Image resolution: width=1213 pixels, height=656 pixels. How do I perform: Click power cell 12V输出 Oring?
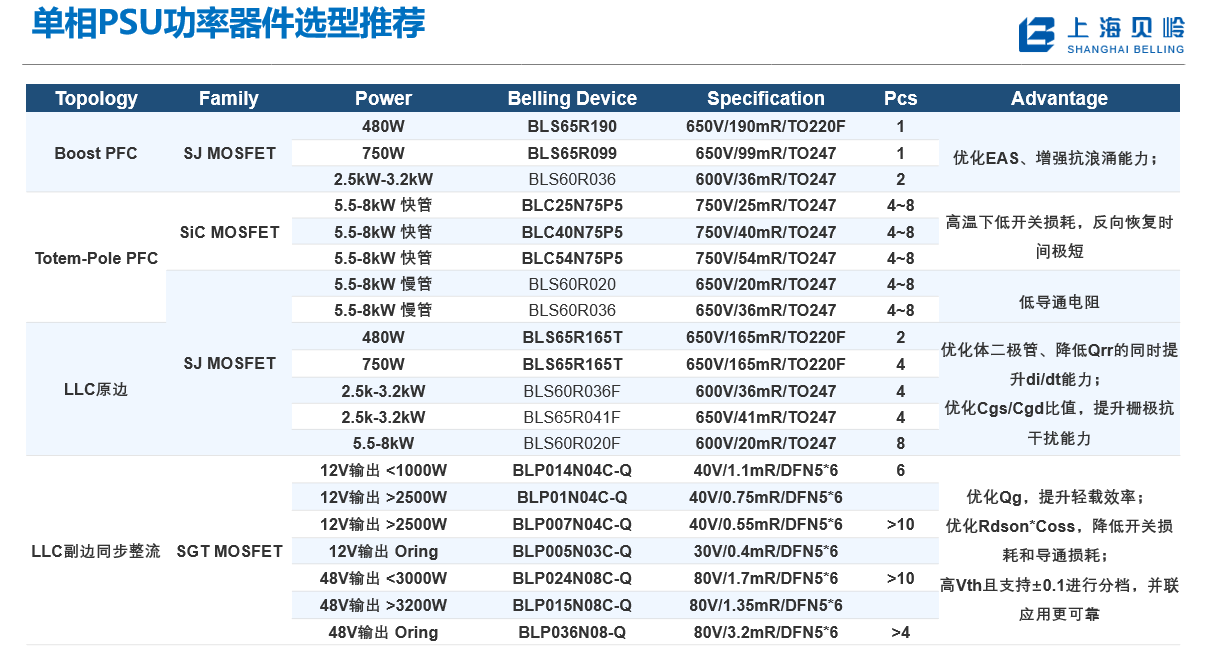pyautogui.click(x=383, y=551)
